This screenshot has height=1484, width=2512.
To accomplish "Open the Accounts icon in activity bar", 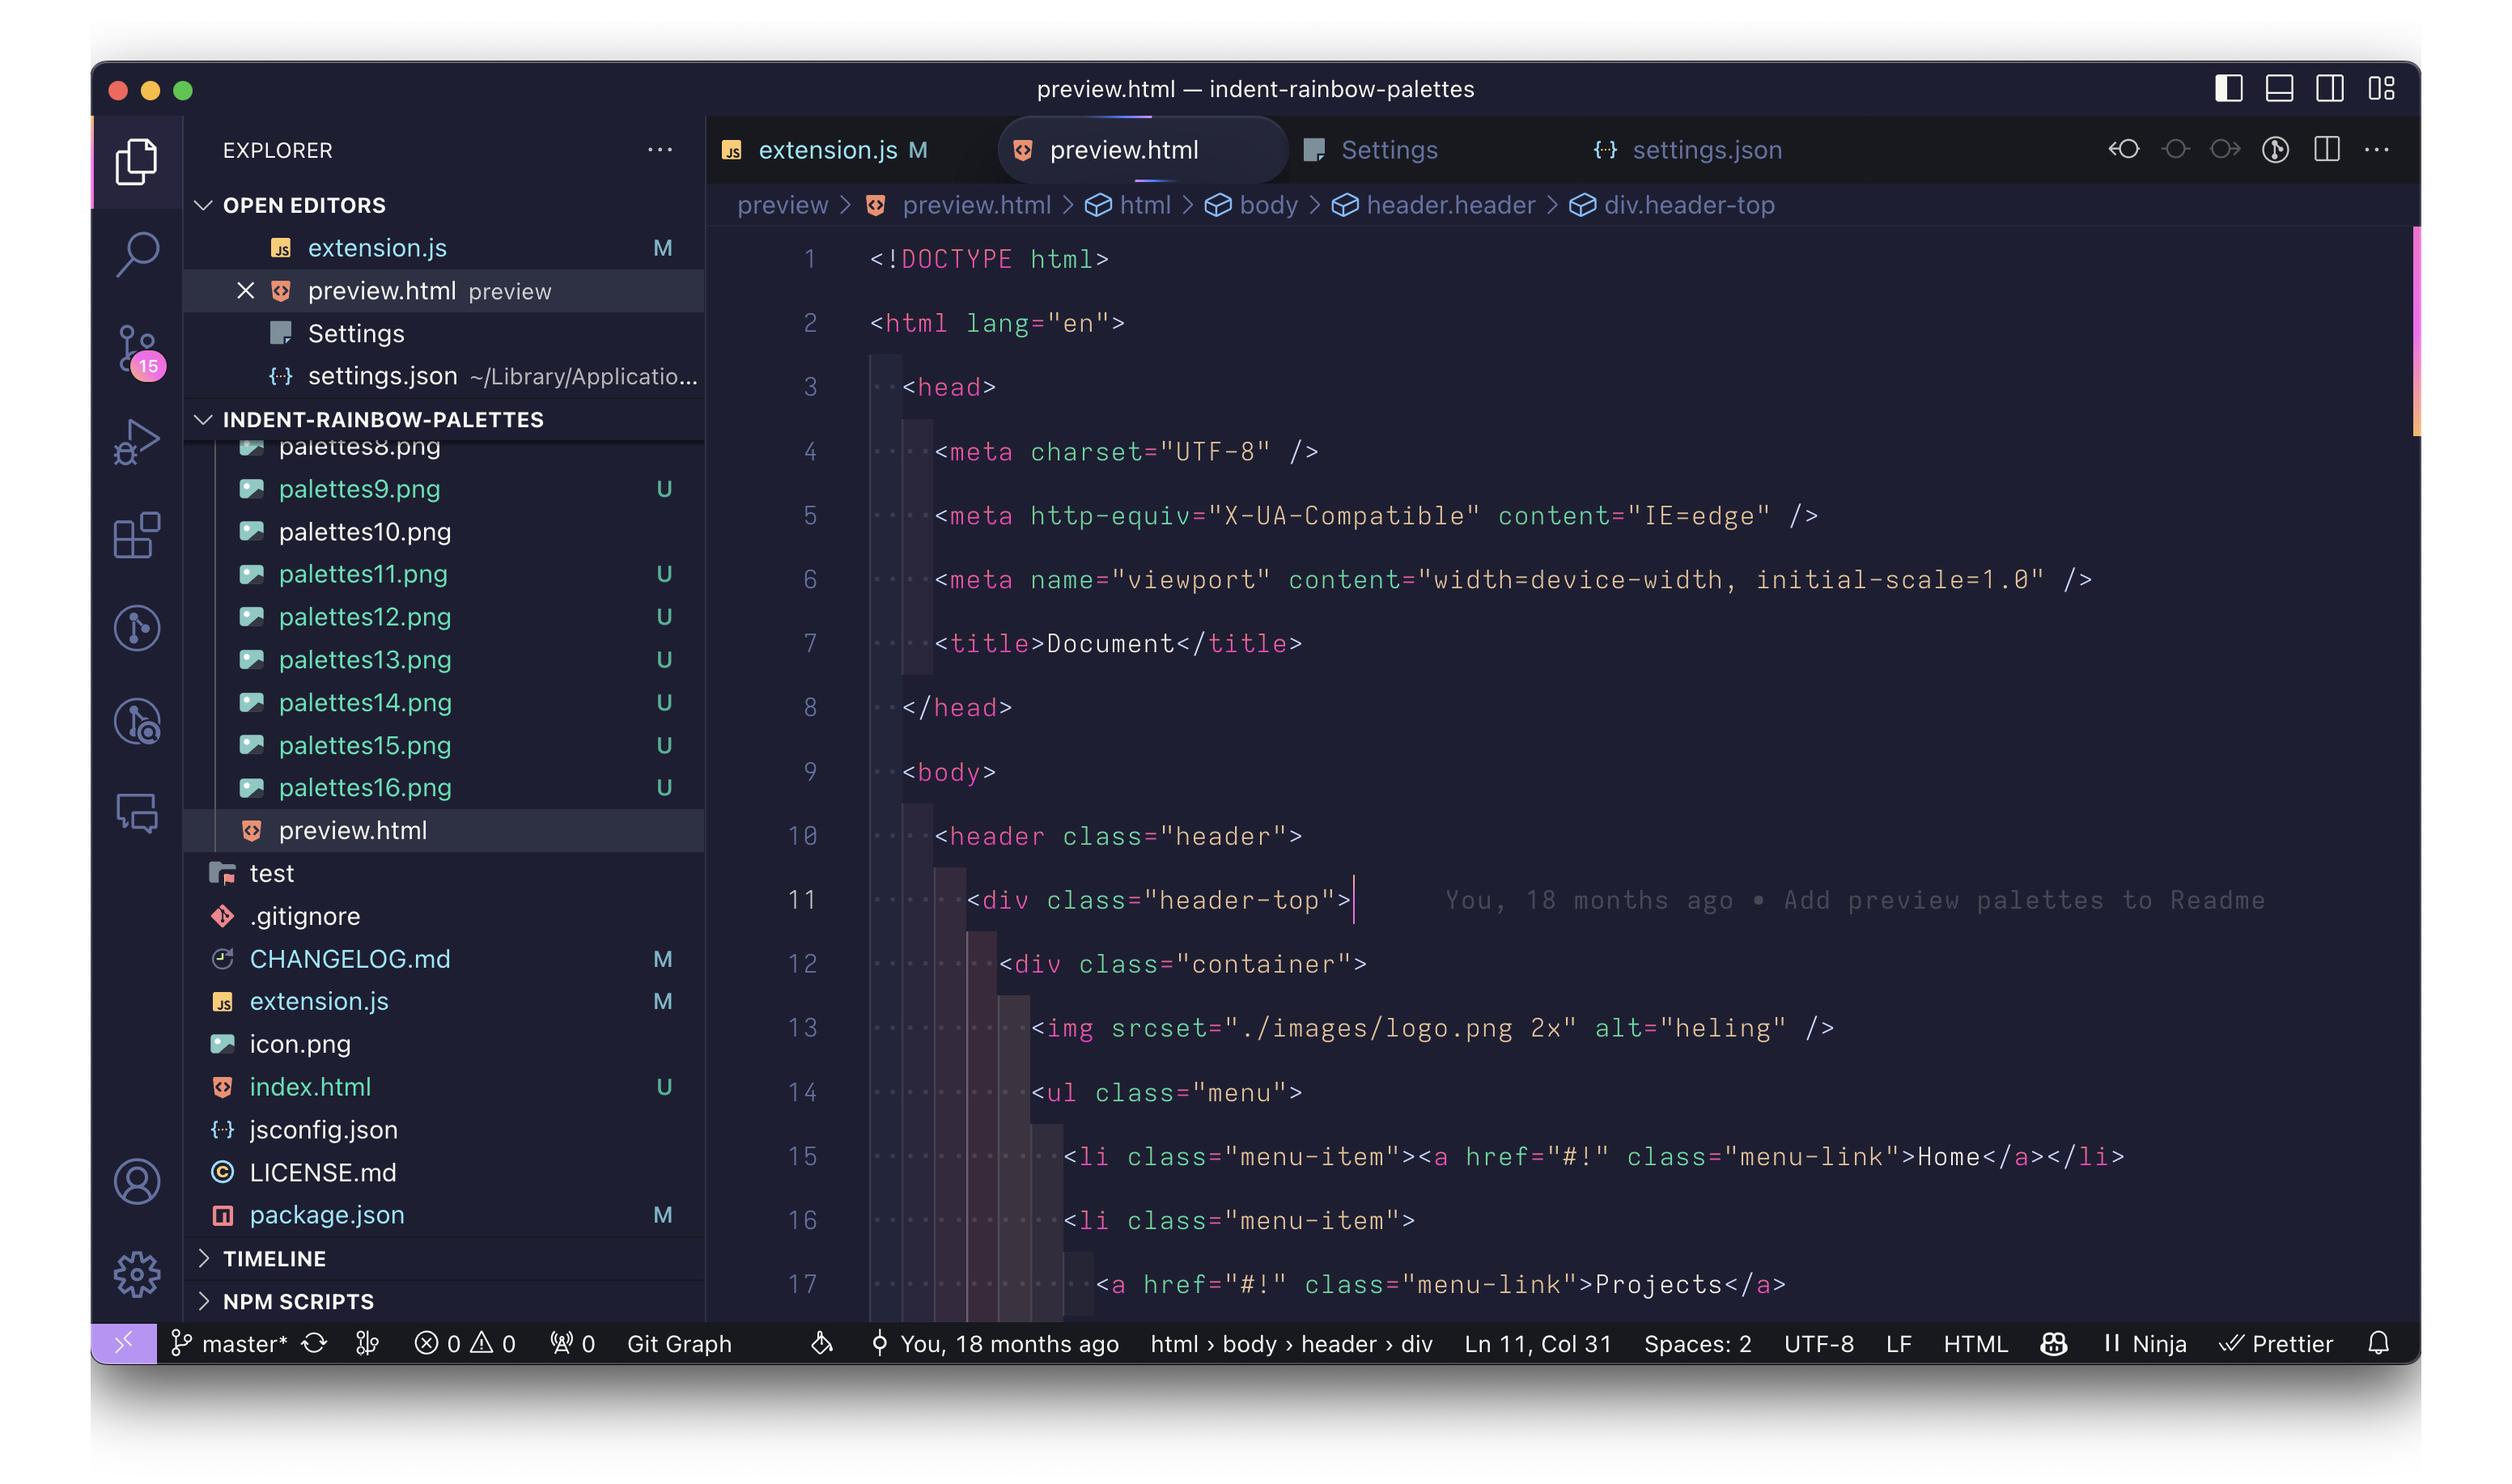I will (137, 1181).
